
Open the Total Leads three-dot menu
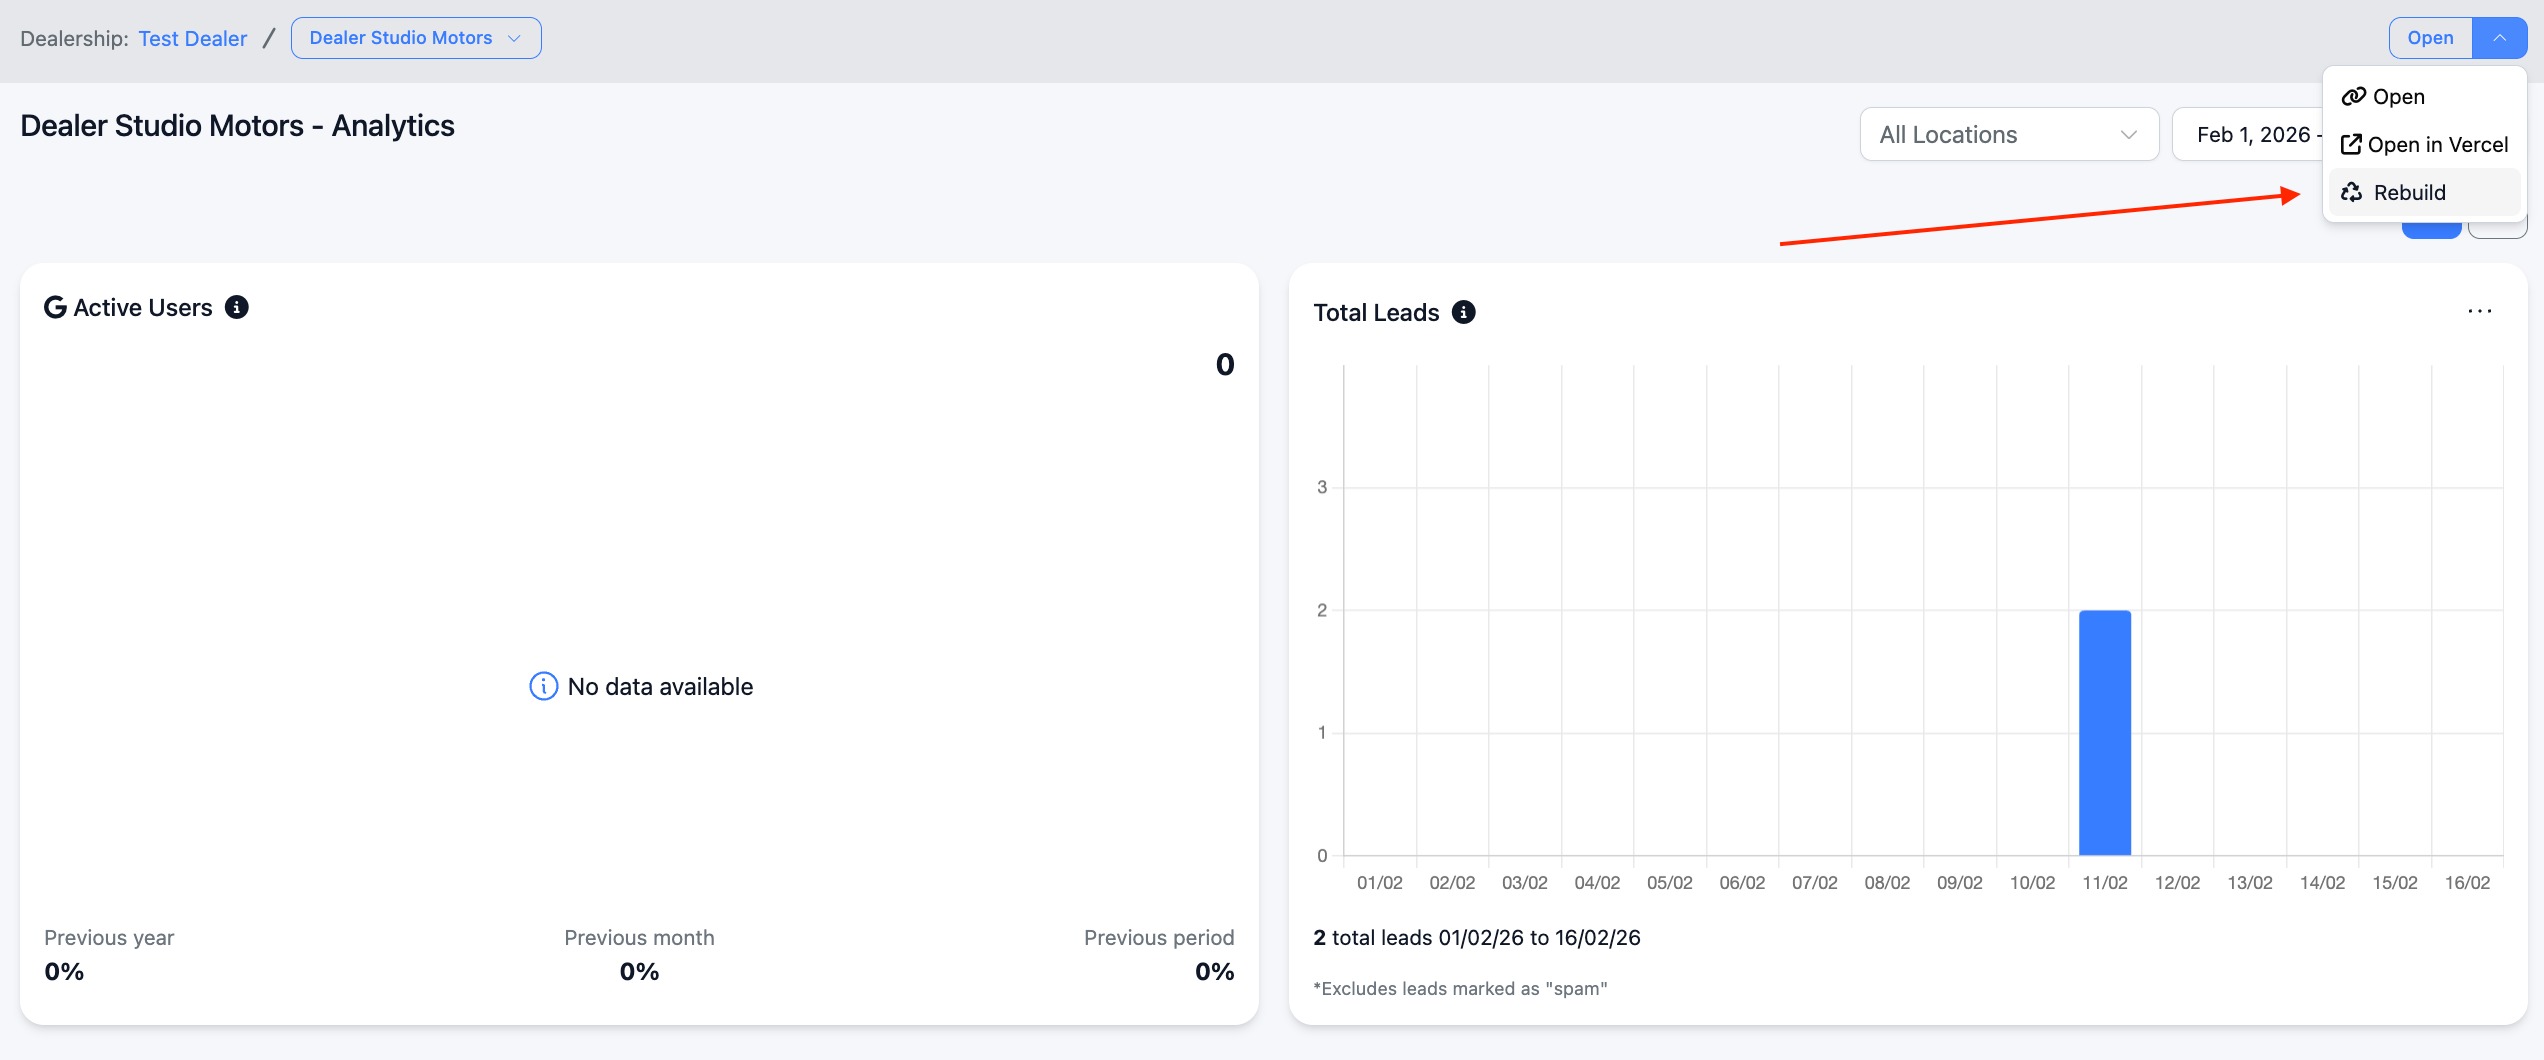point(2479,312)
